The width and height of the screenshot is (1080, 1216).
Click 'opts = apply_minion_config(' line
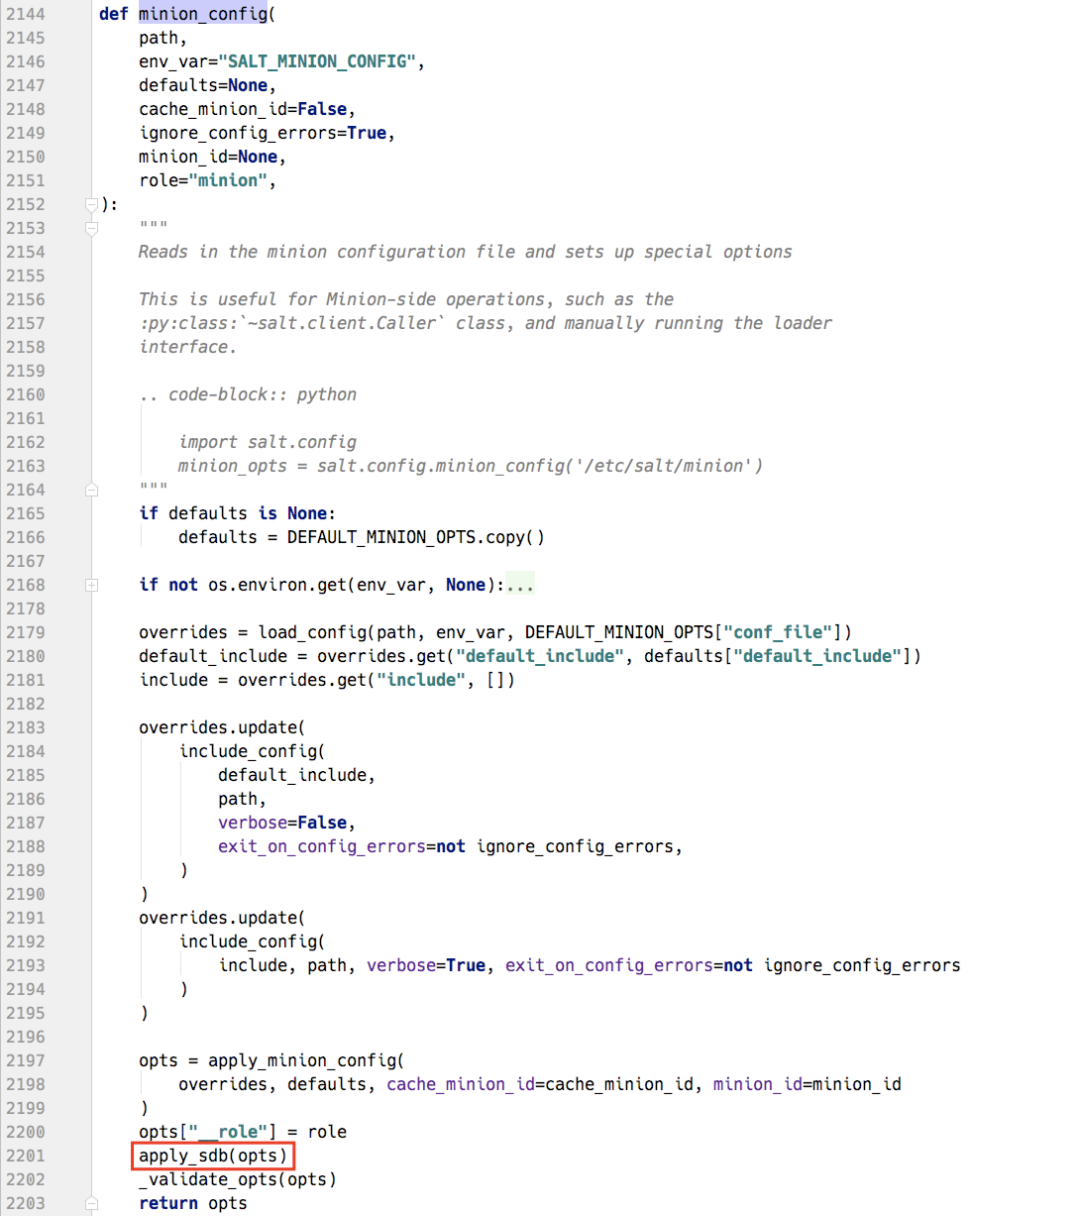coord(272,1060)
